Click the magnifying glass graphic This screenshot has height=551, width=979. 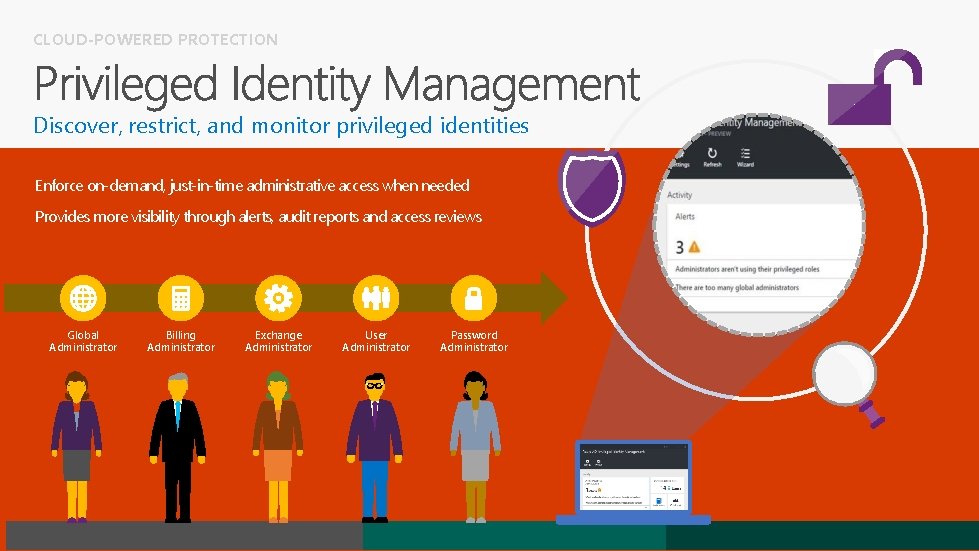point(849,383)
